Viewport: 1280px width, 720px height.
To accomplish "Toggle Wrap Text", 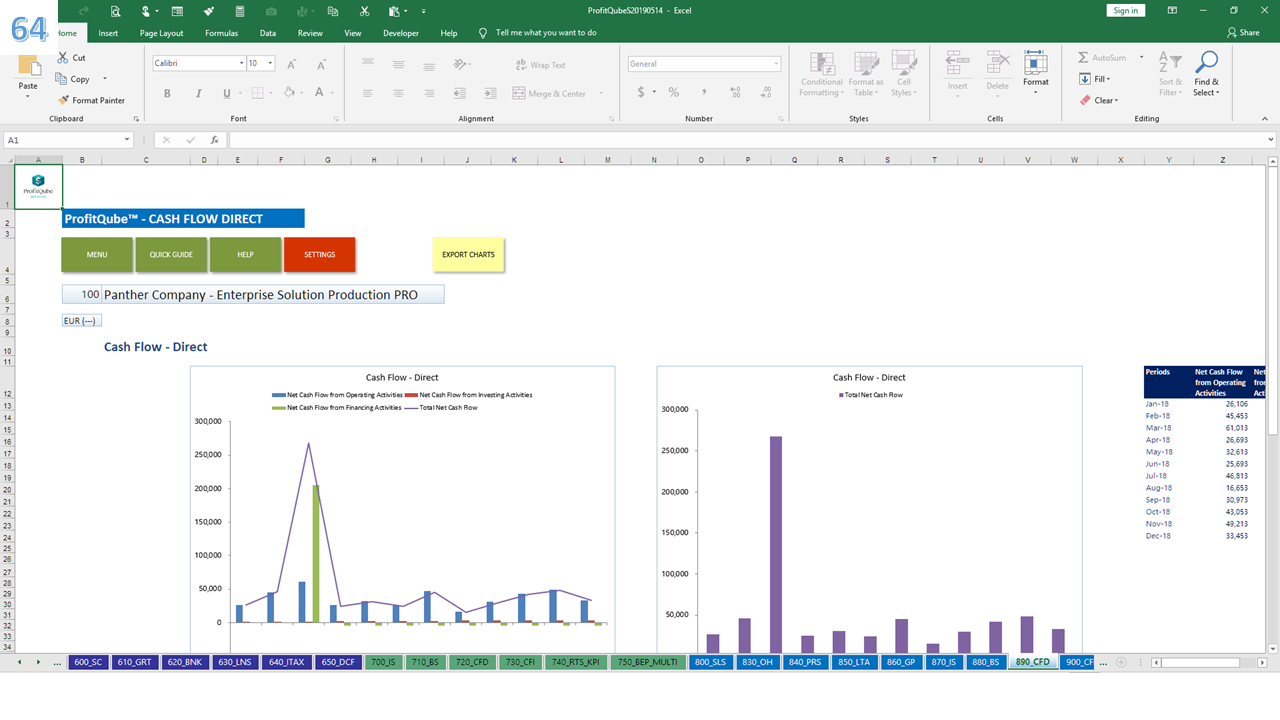I will point(541,65).
